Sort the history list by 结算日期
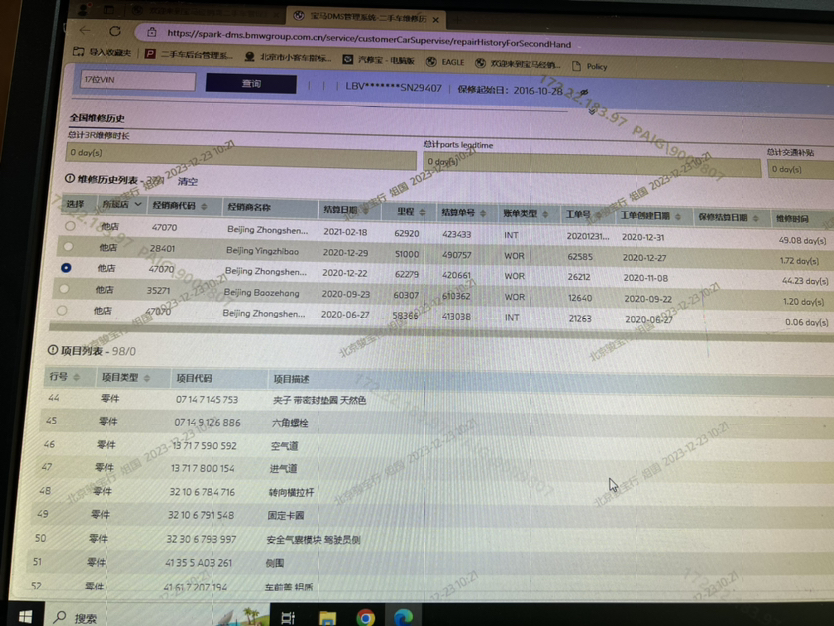Image resolution: width=834 pixels, height=626 pixels. [x=365, y=211]
